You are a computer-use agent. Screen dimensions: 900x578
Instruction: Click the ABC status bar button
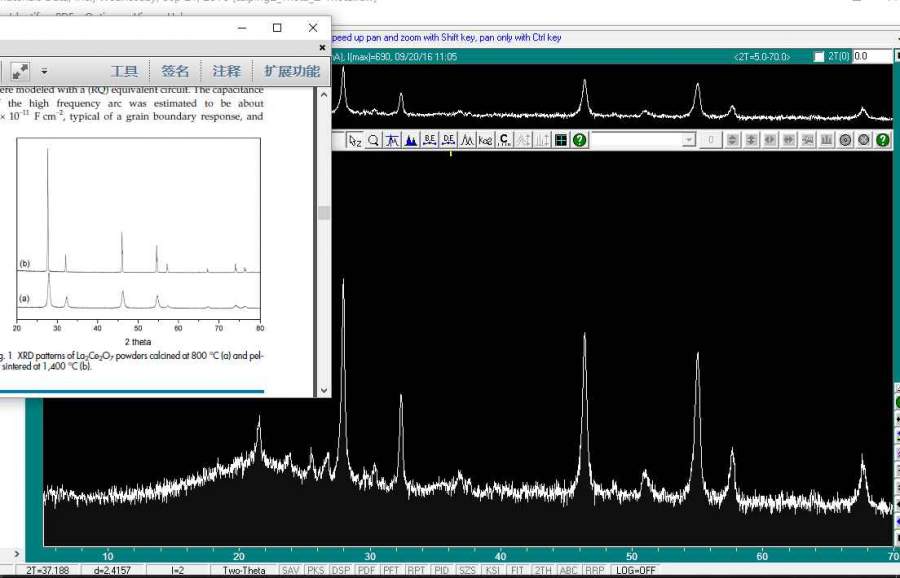[x=568, y=571]
